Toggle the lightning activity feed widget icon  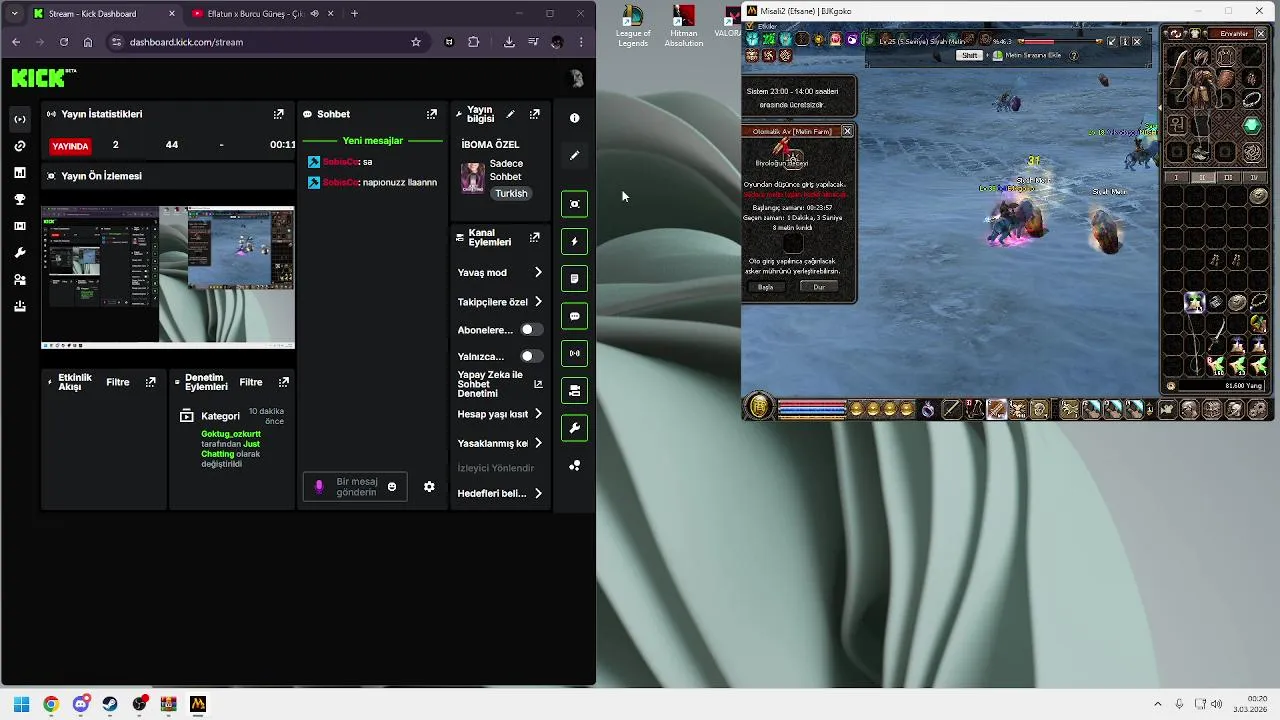click(x=574, y=241)
